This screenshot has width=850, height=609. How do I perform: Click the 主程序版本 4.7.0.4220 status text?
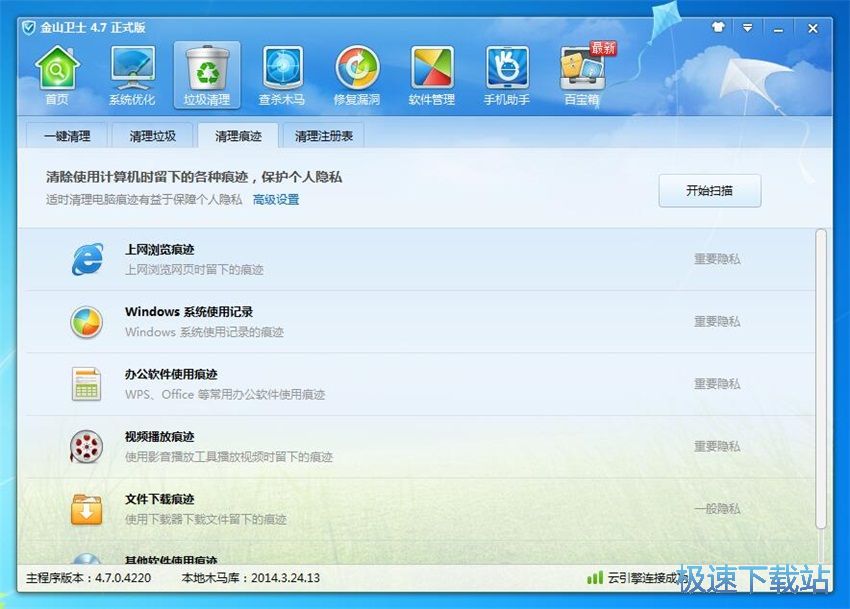point(88,578)
